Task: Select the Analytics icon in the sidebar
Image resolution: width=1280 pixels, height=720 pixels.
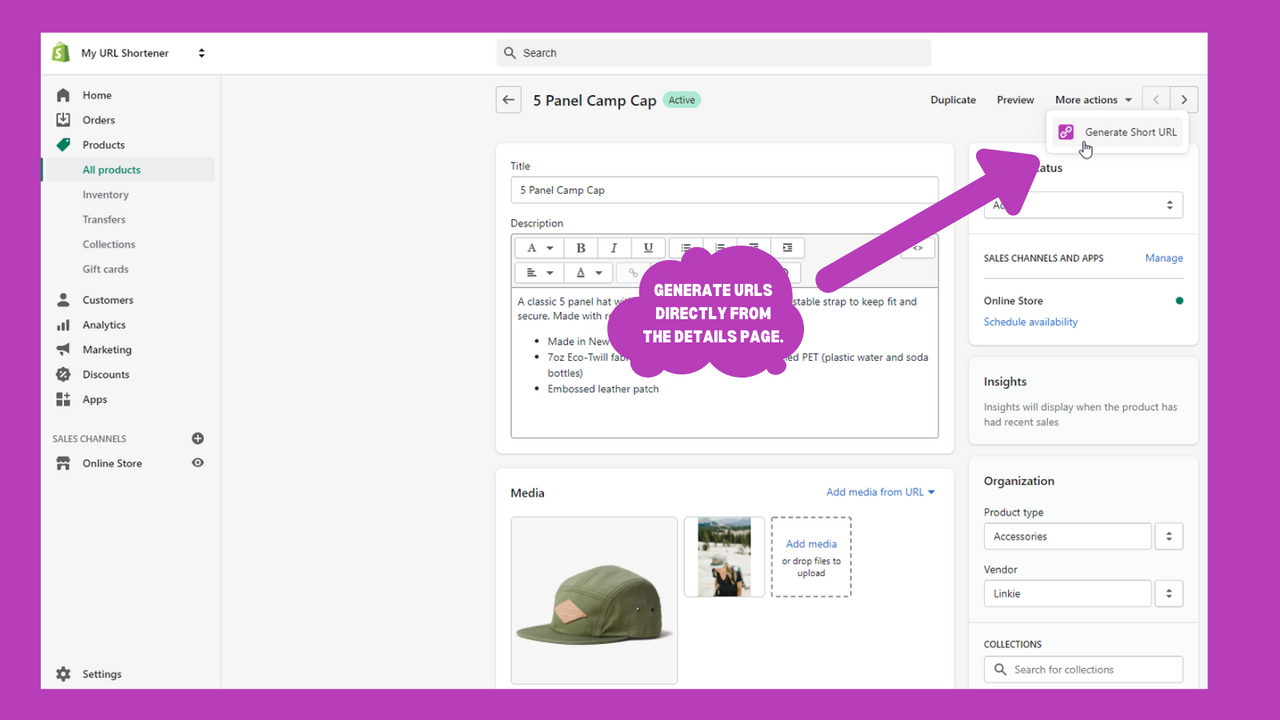Action: coord(63,324)
